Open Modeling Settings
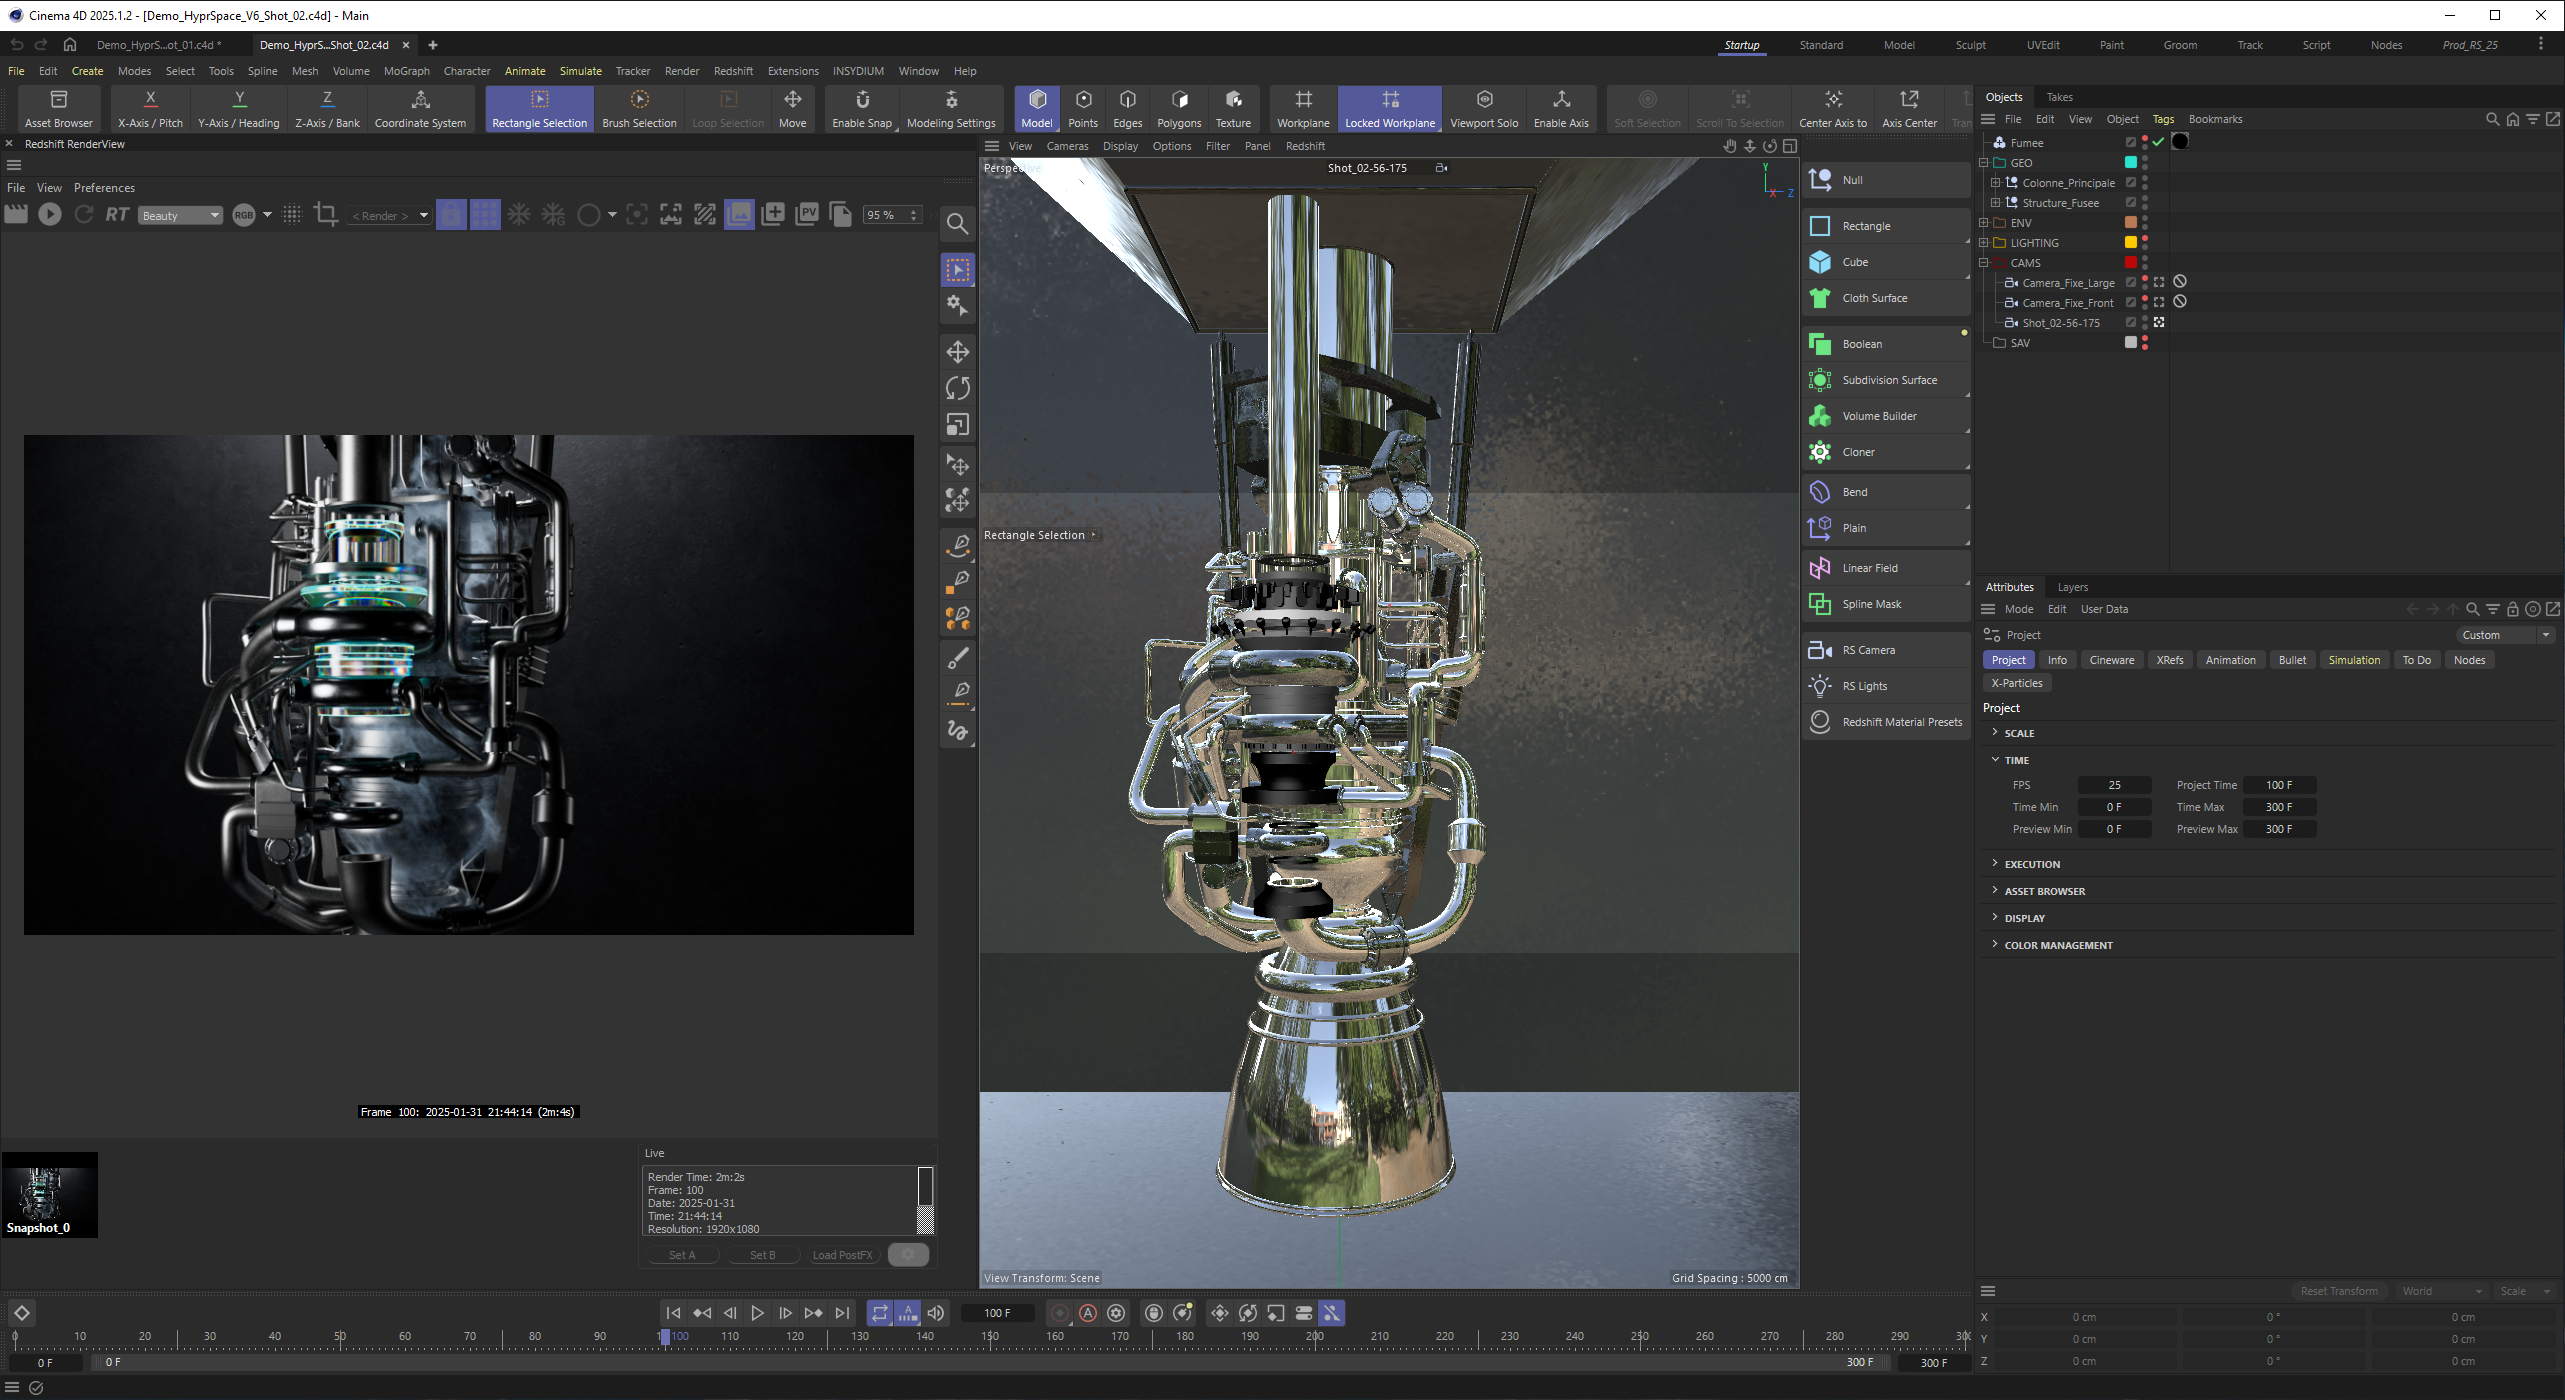 point(951,109)
